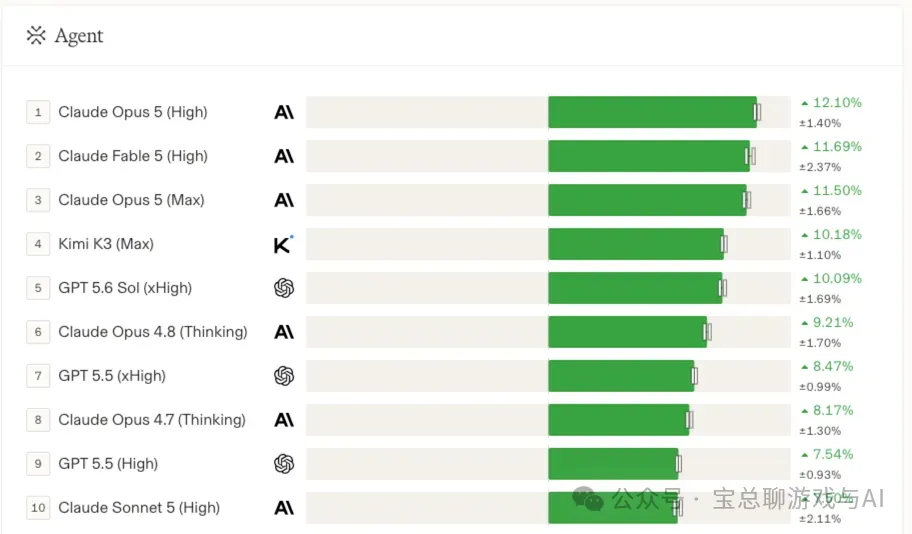Screen dimensions: 912x534
Task: Click the rank 10 number badge
Action: tap(38, 507)
